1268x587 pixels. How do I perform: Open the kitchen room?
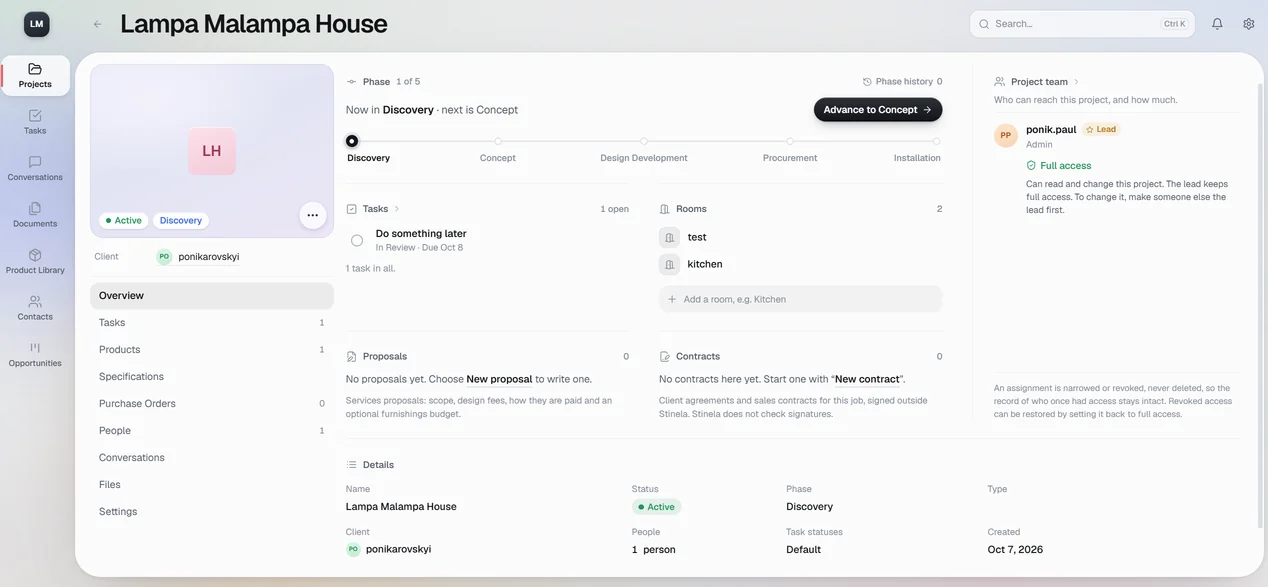[705, 264]
